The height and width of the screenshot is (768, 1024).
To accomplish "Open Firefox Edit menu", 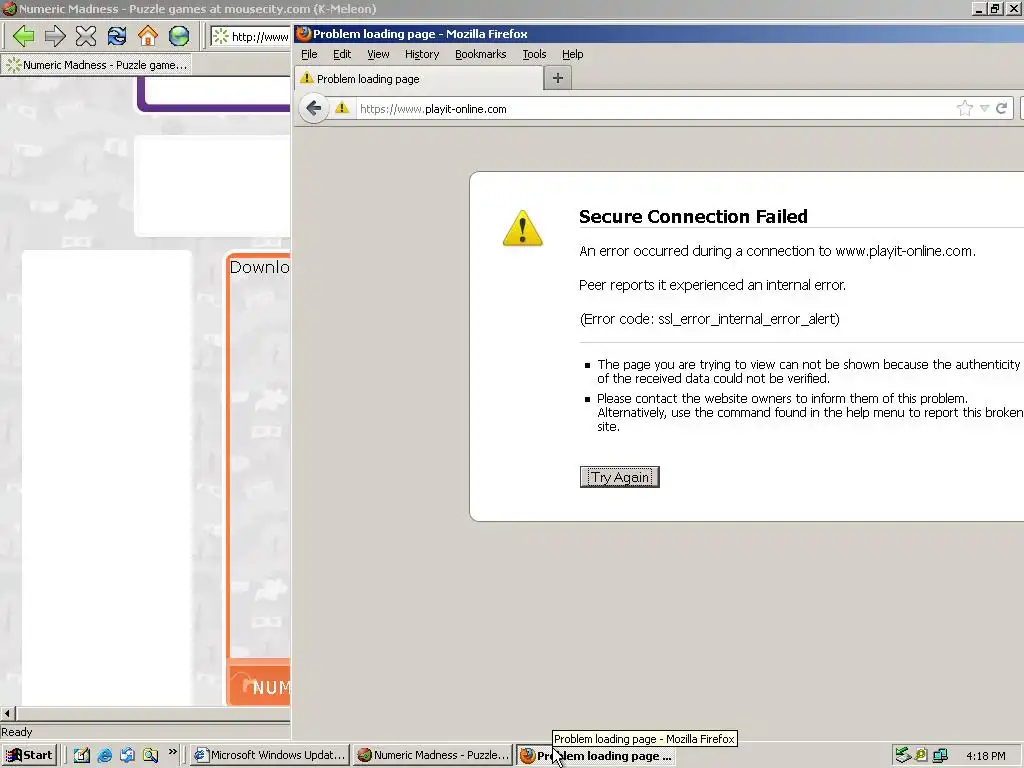I will click(x=342, y=54).
